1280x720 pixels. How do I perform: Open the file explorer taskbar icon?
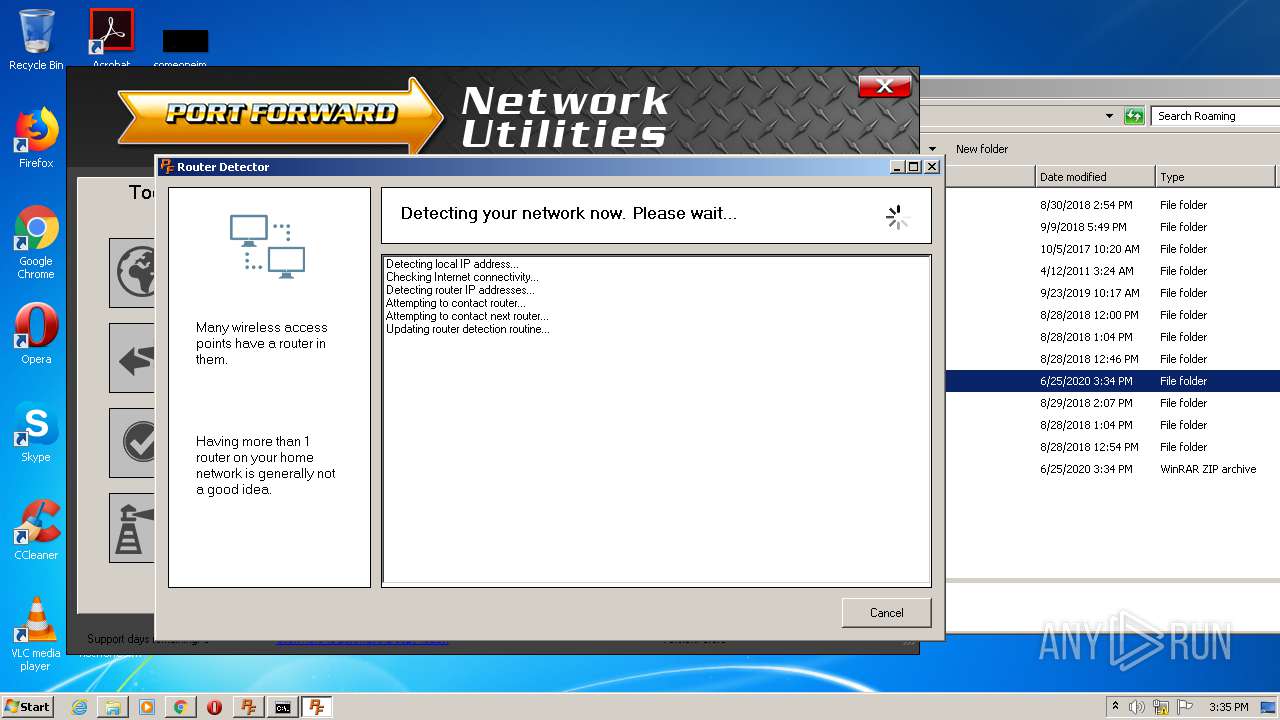113,707
